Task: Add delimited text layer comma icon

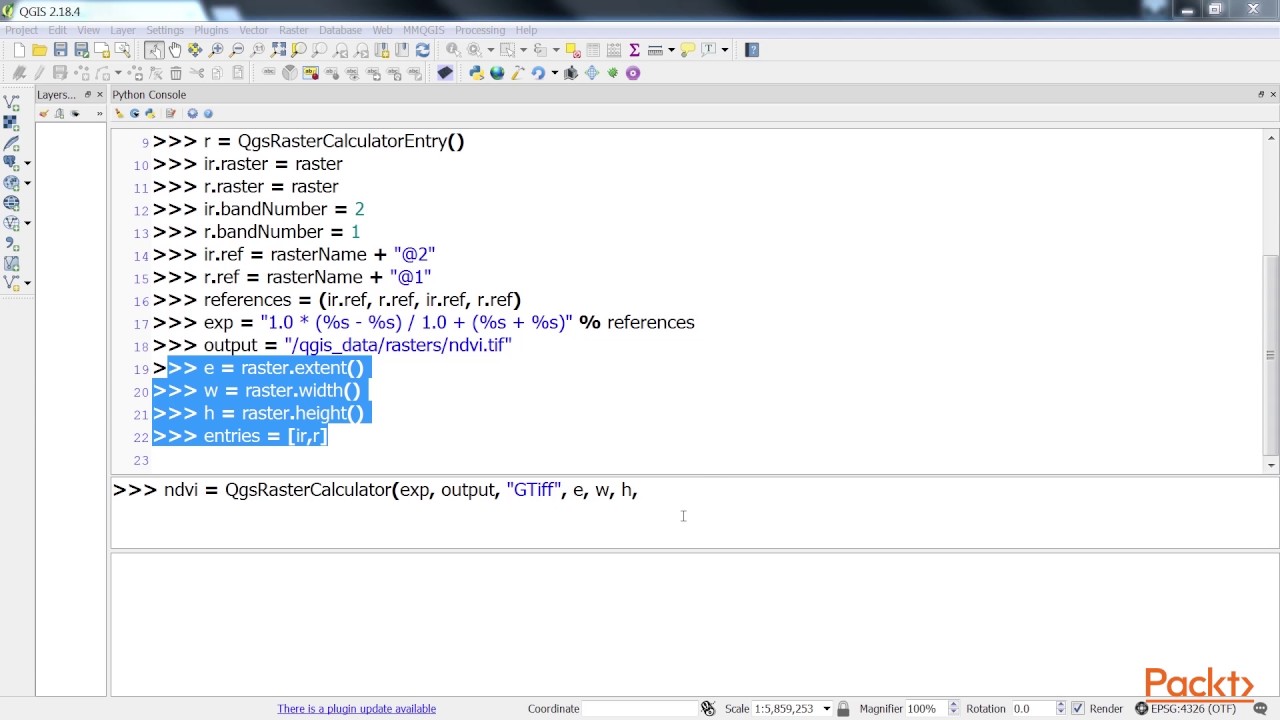Action: click(x=12, y=243)
